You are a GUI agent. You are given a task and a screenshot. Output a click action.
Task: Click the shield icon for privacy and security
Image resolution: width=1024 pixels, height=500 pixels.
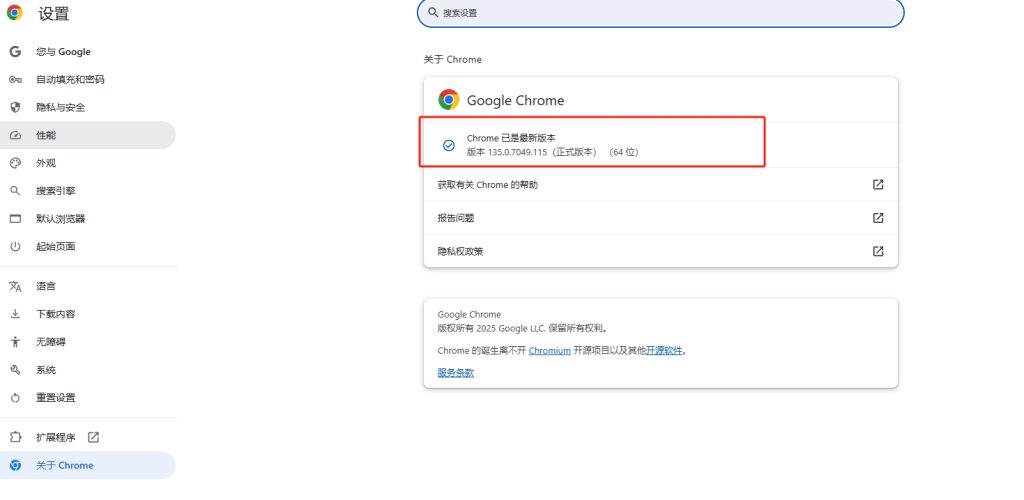(x=15, y=107)
